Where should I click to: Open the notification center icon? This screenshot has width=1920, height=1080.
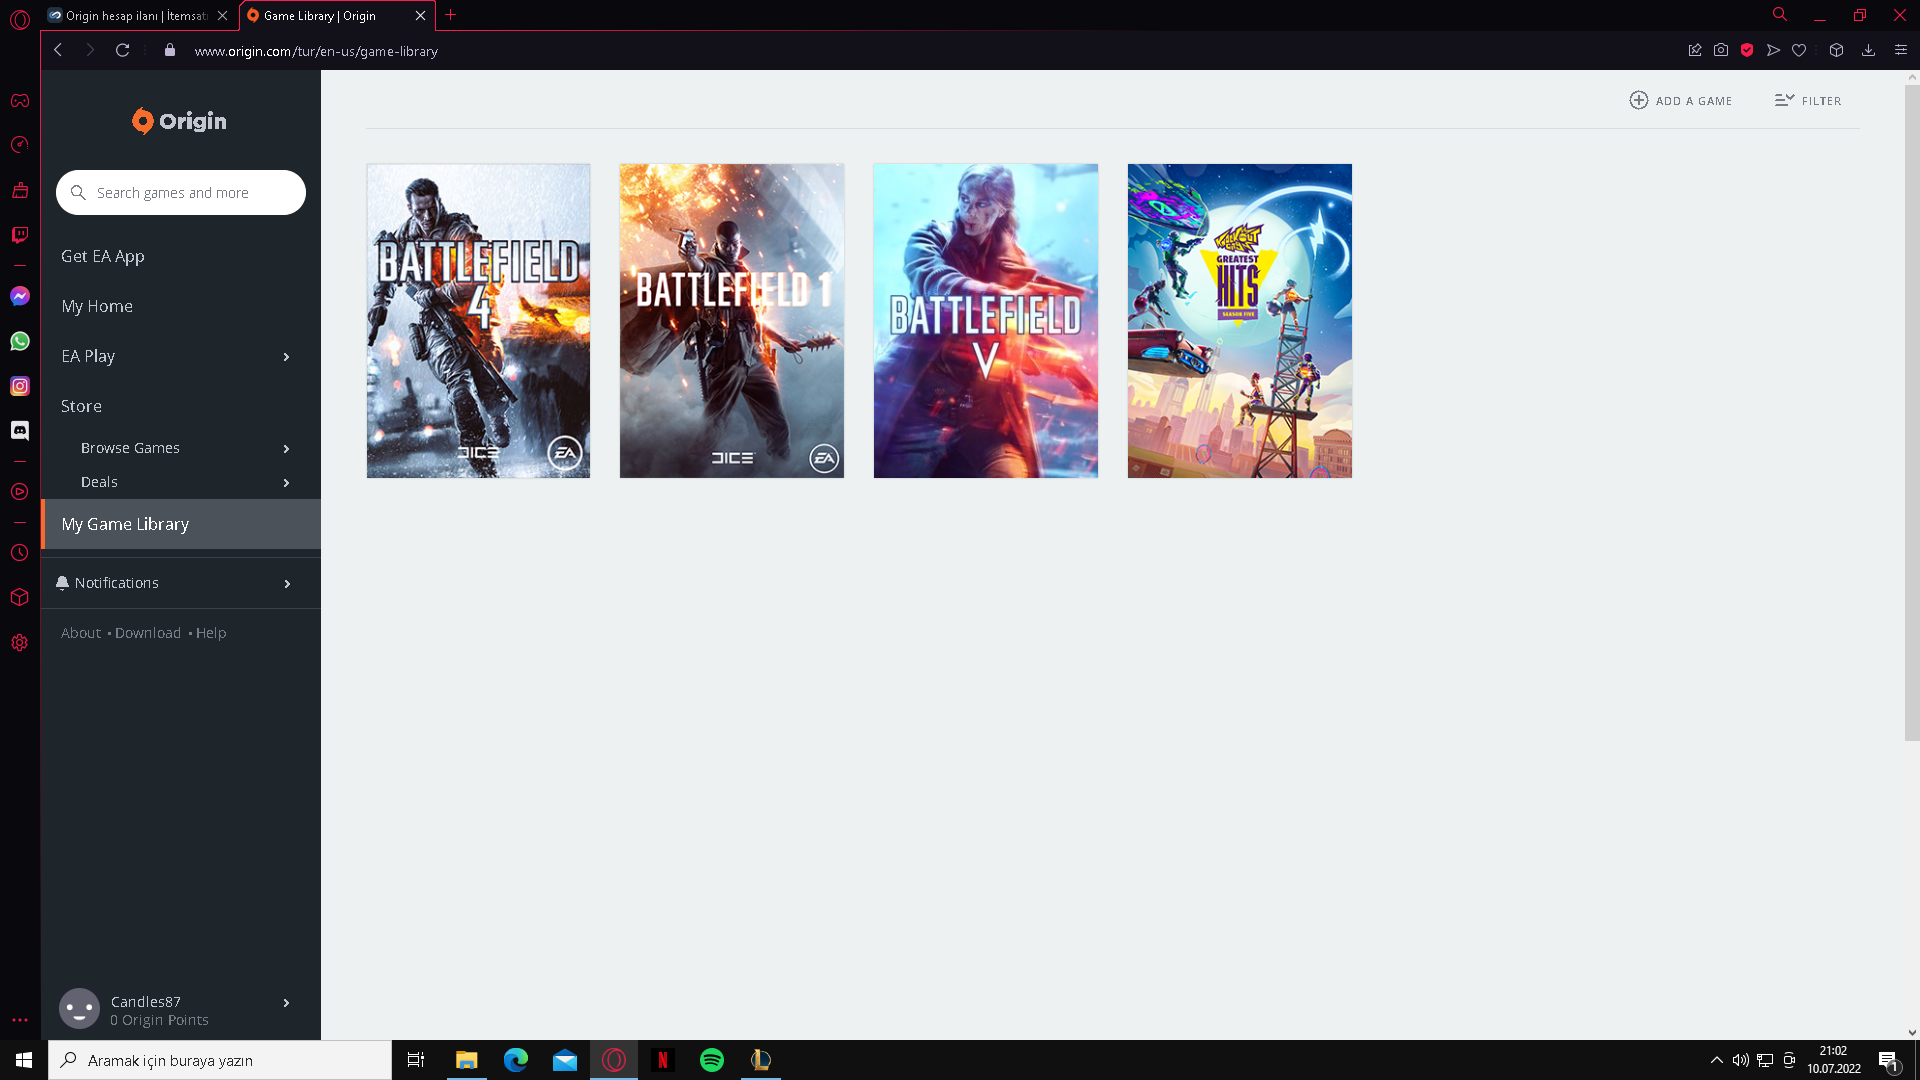[1889, 1061]
